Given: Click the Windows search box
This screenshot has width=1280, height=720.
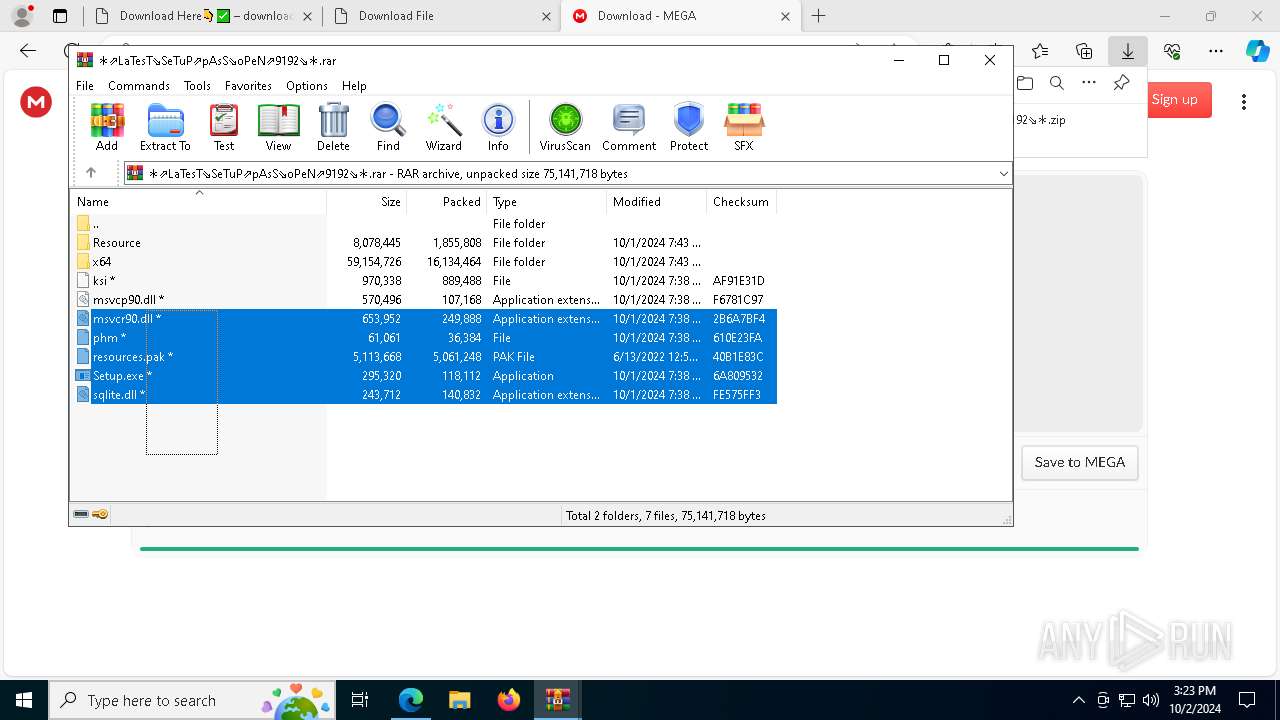Looking at the screenshot, I should pyautogui.click(x=191, y=700).
